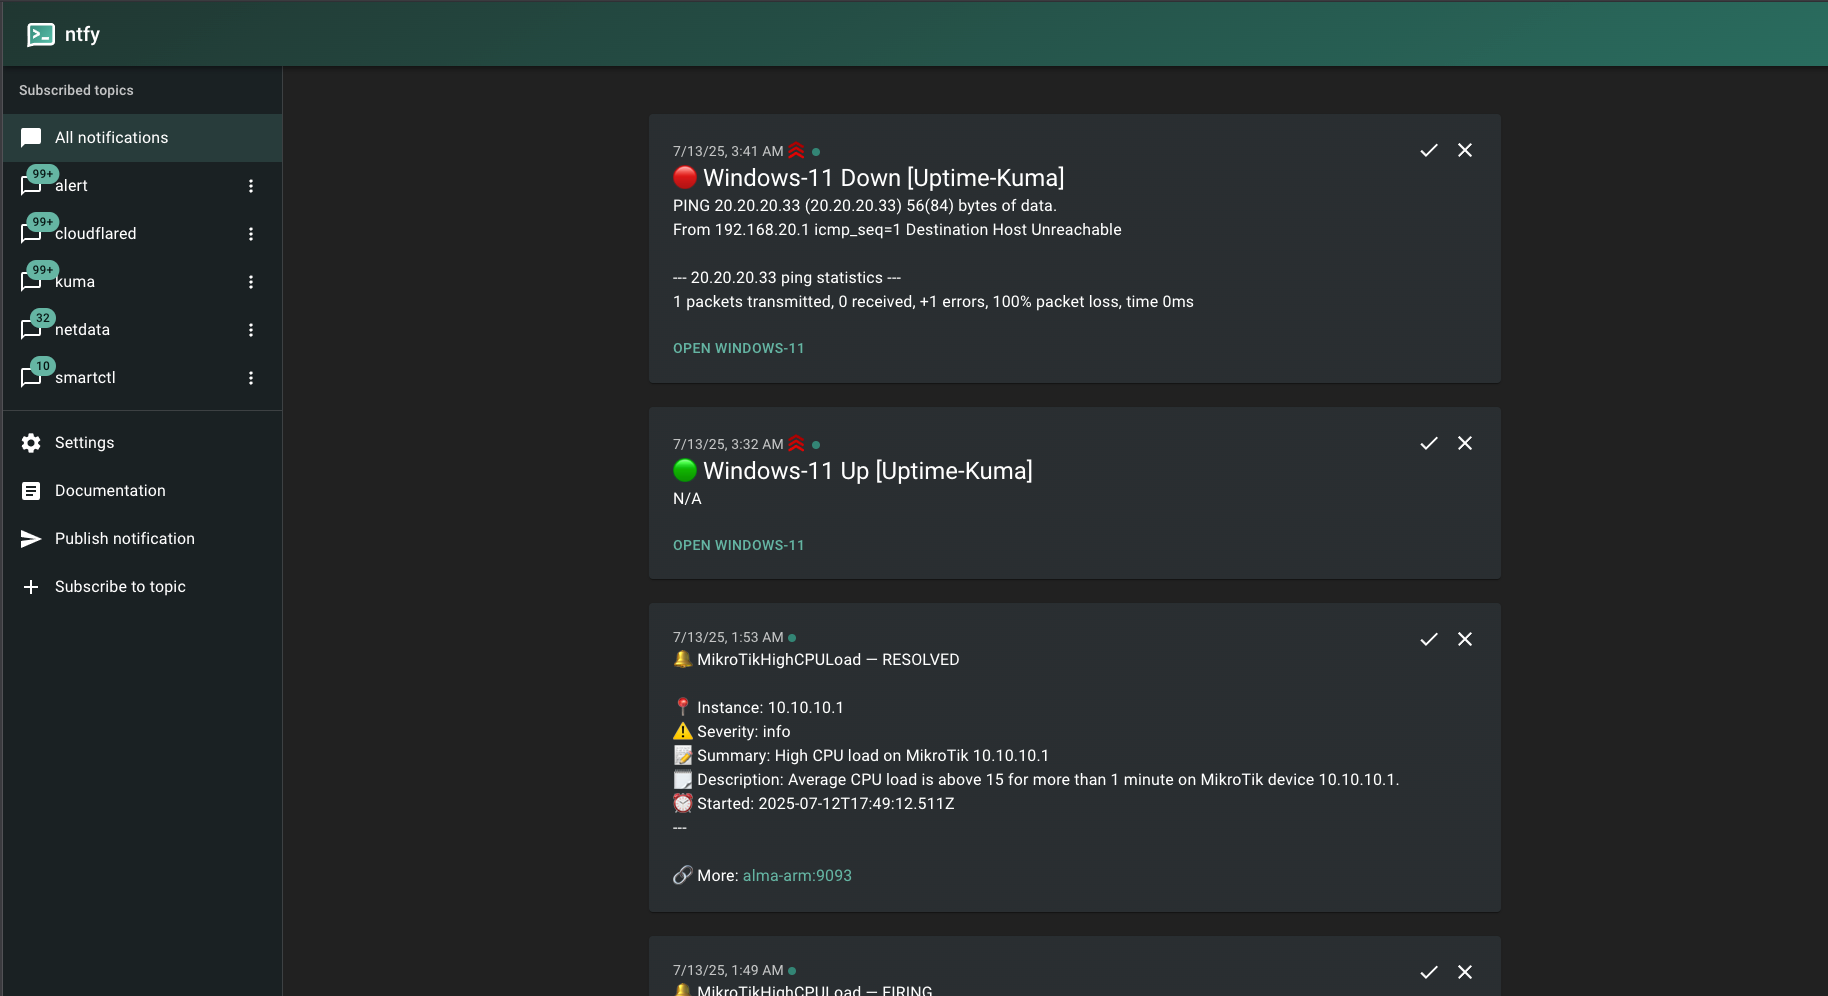Screen dimensions: 1828x996
Task: Select the netdata topic
Action: (142, 330)
